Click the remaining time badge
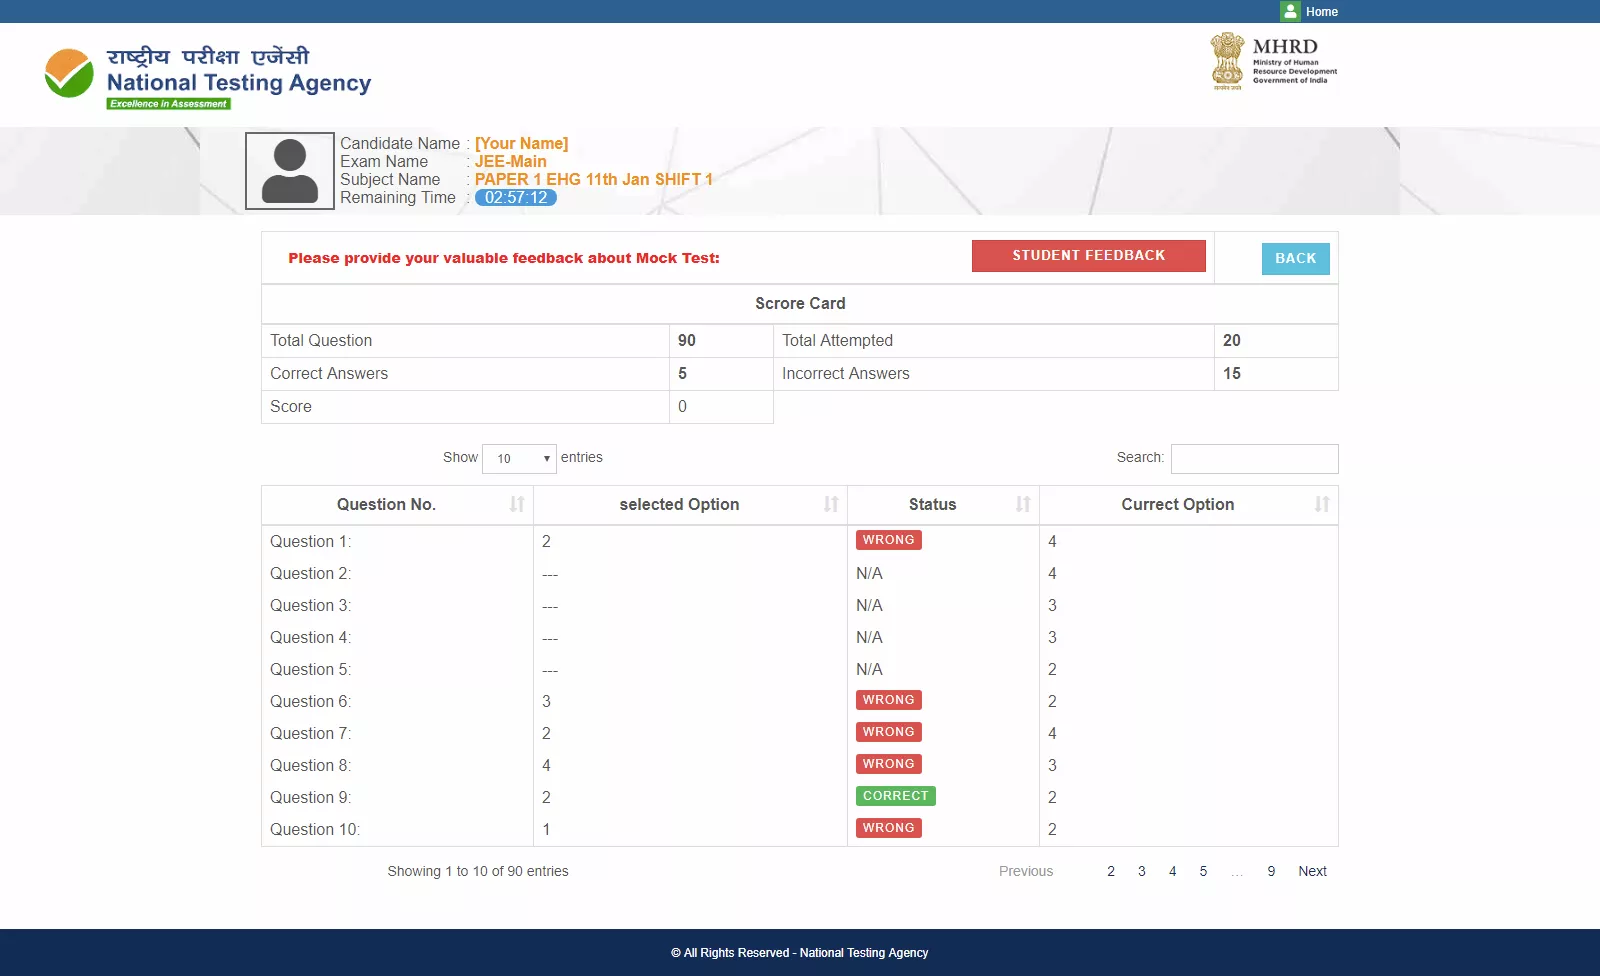The image size is (1600, 976). [515, 197]
